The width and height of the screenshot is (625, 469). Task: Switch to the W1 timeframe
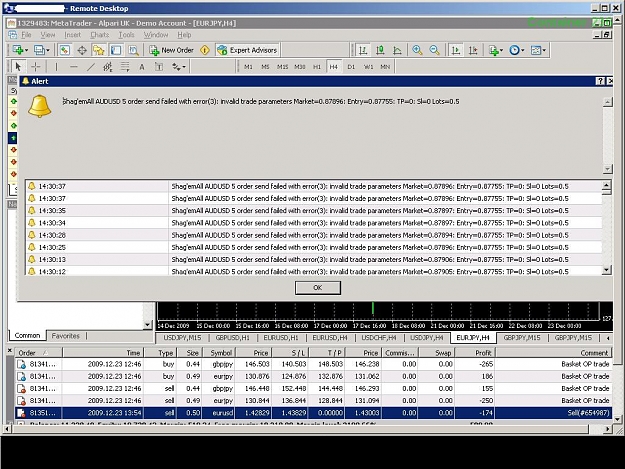click(368, 67)
